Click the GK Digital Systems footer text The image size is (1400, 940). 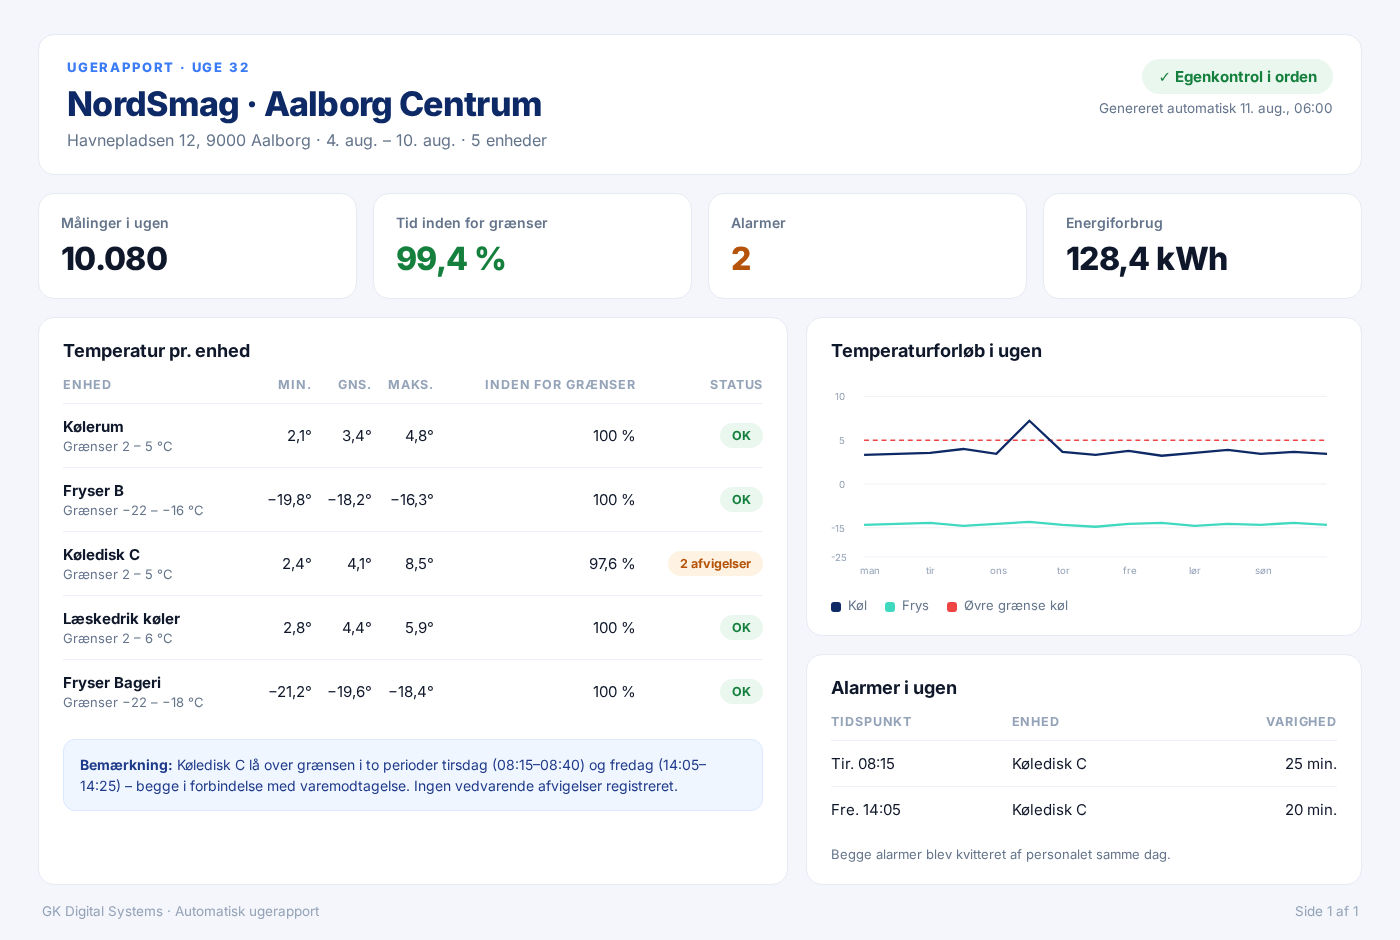click(x=181, y=912)
